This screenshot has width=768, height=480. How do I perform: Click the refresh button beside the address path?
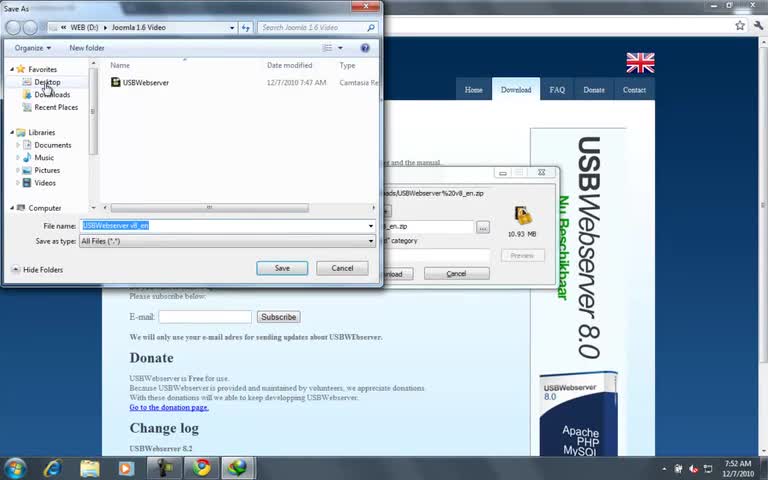pyautogui.click(x=245, y=28)
